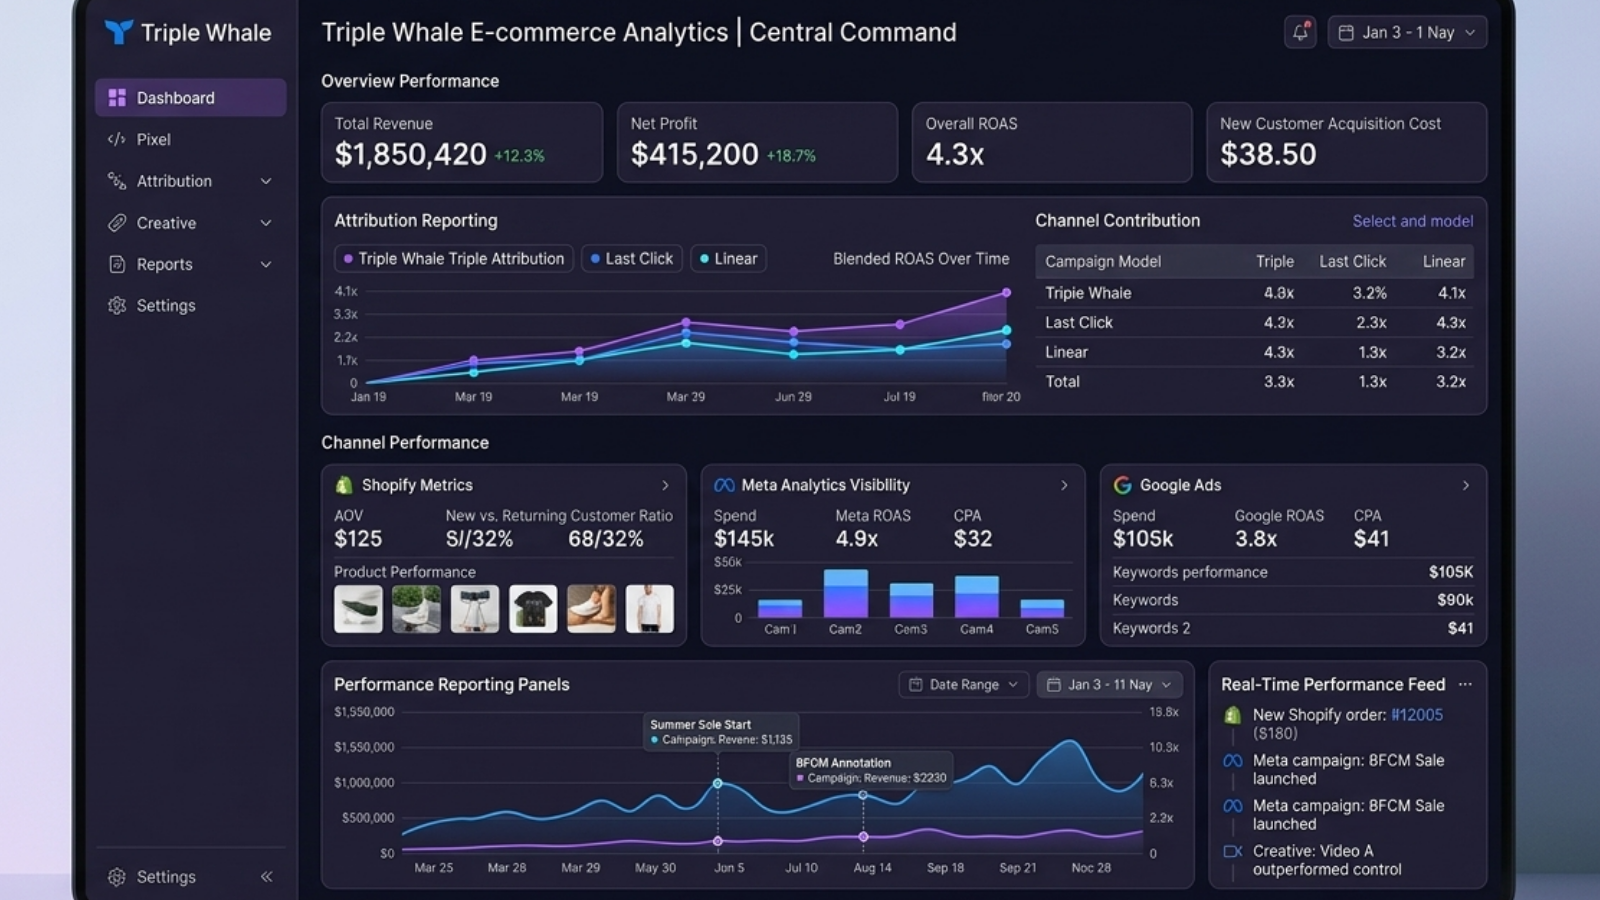The image size is (1600, 900).
Task: Click the Meta logo in Meta Analytics card
Action: tap(724, 485)
